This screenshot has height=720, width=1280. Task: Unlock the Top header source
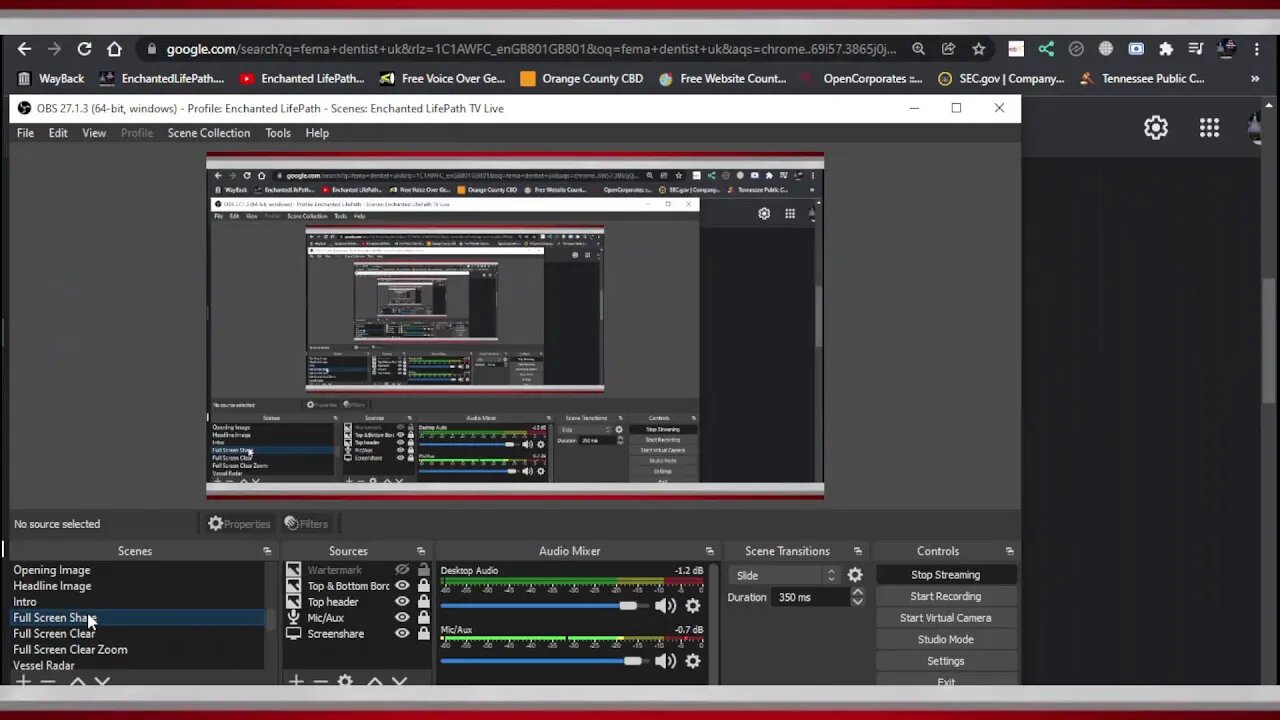424,602
